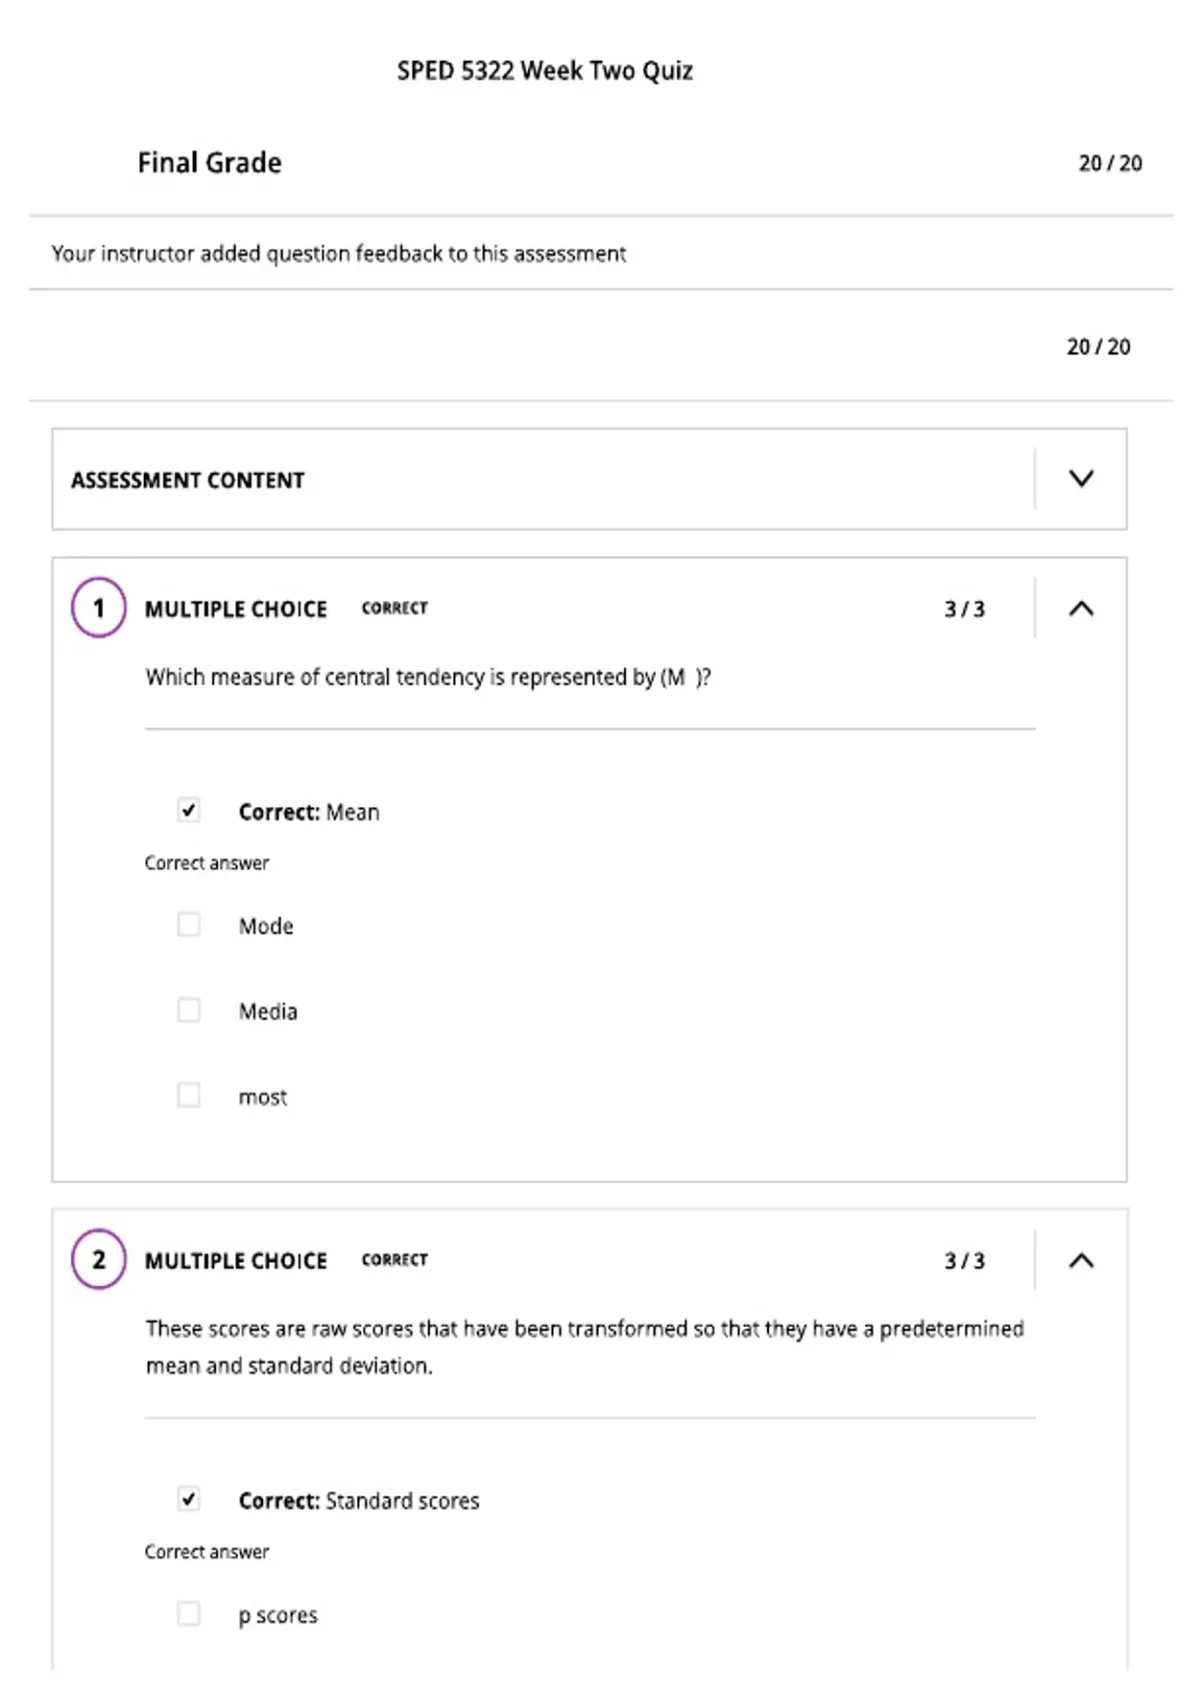Toggle the Standard scores checkbox
Viewport: 1200px width, 1700px height.
click(188, 1498)
